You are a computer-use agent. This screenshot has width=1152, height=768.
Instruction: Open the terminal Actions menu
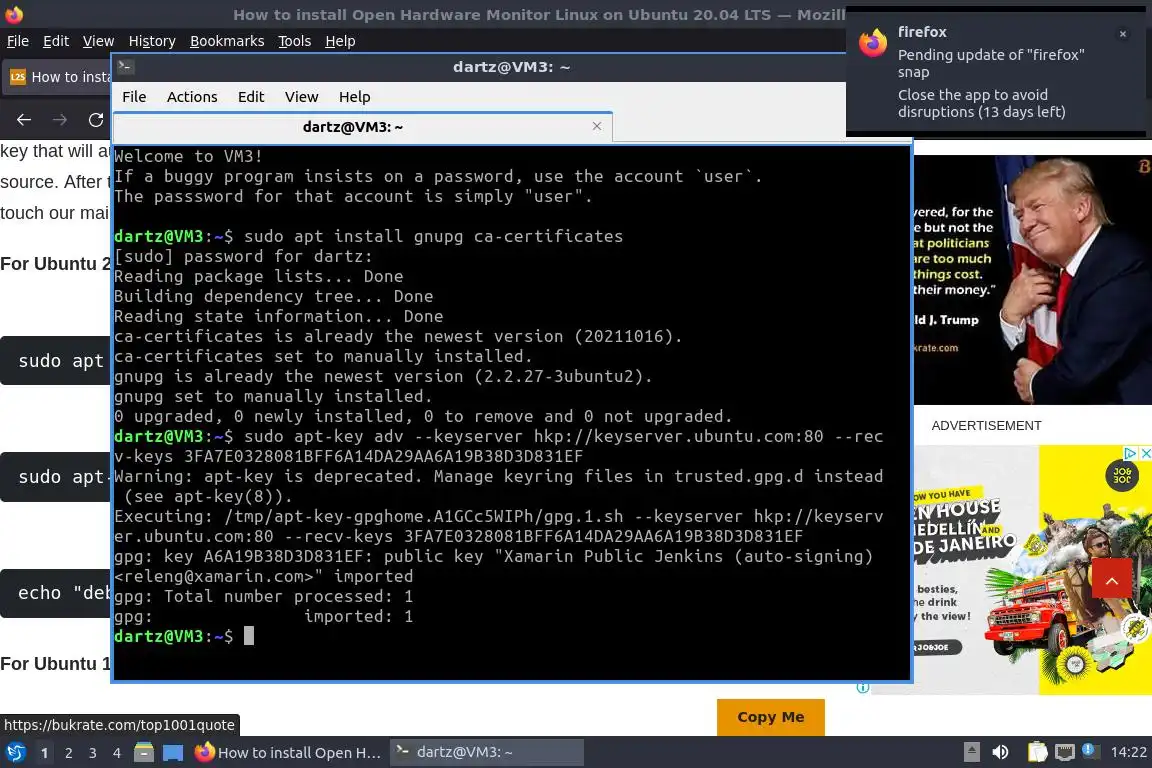click(192, 97)
